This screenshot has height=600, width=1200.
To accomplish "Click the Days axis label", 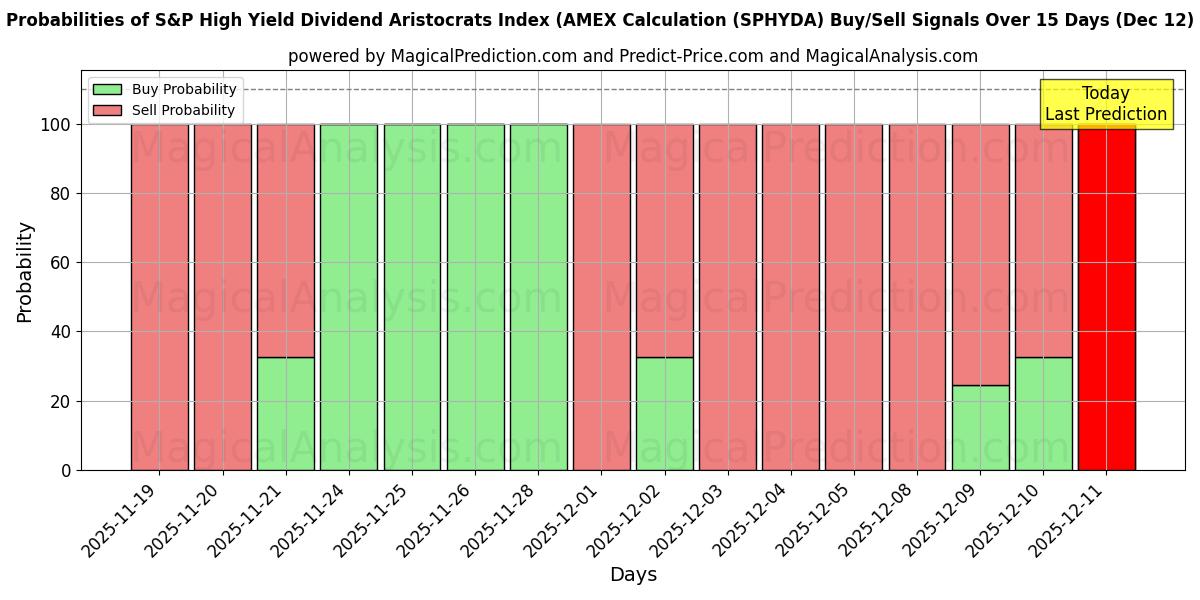I will pos(633,575).
